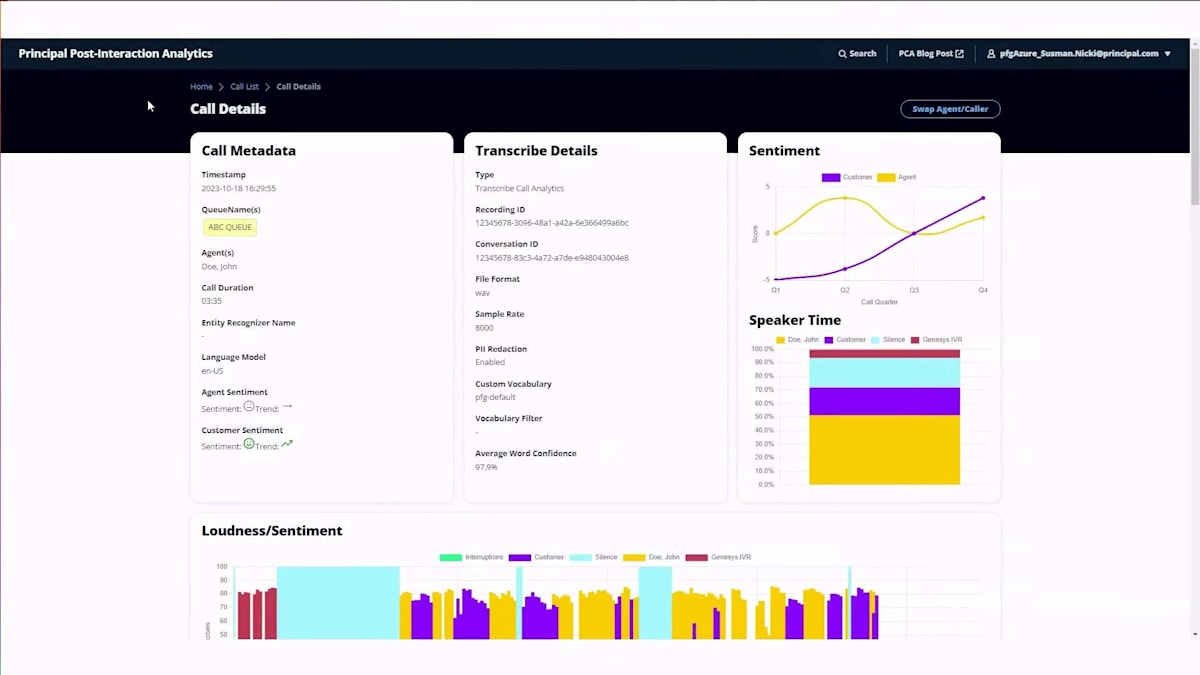
Task: Click the agent trend flat arrow icon
Action: tap(287, 406)
